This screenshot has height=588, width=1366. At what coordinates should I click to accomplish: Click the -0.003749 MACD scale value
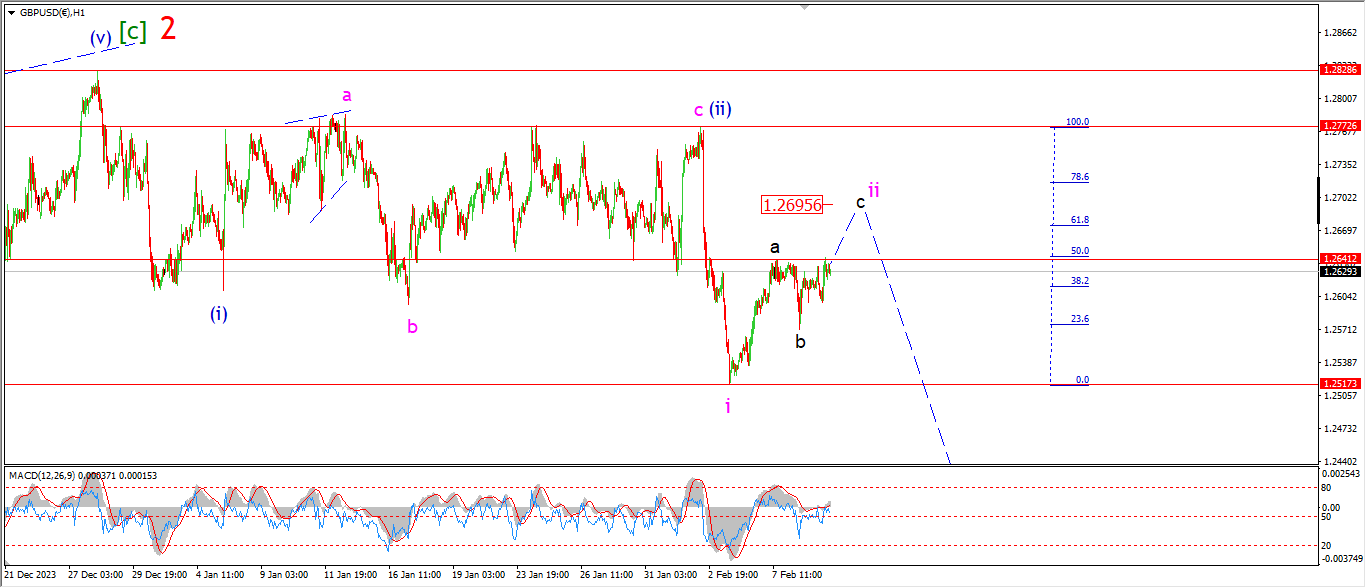[x=1340, y=558]
